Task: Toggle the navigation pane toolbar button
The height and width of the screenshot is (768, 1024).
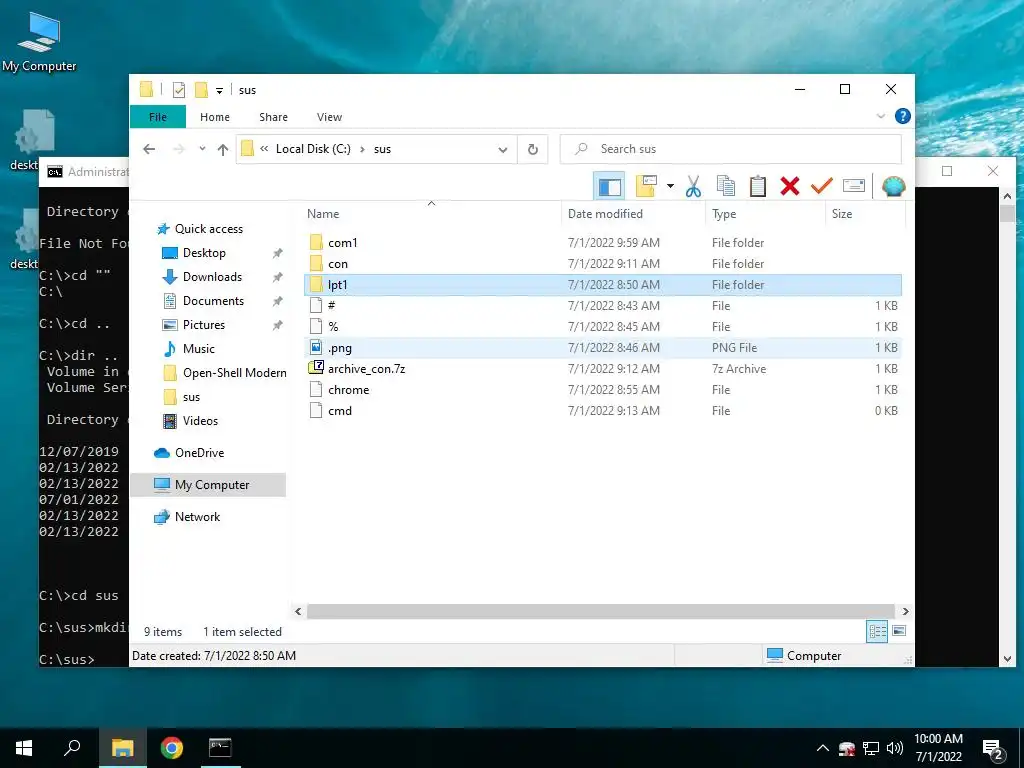Action: (x=609, y=187)
